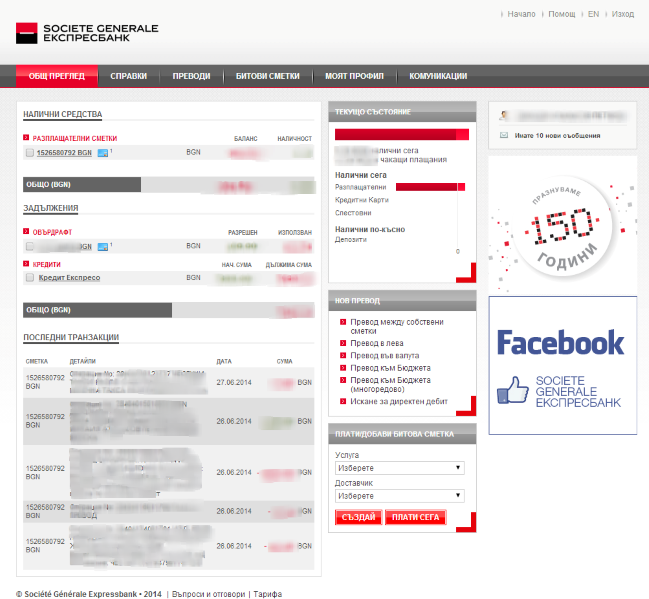
Task: Click the card icon in the Овърдрафт row
Action: click(101, 245)
